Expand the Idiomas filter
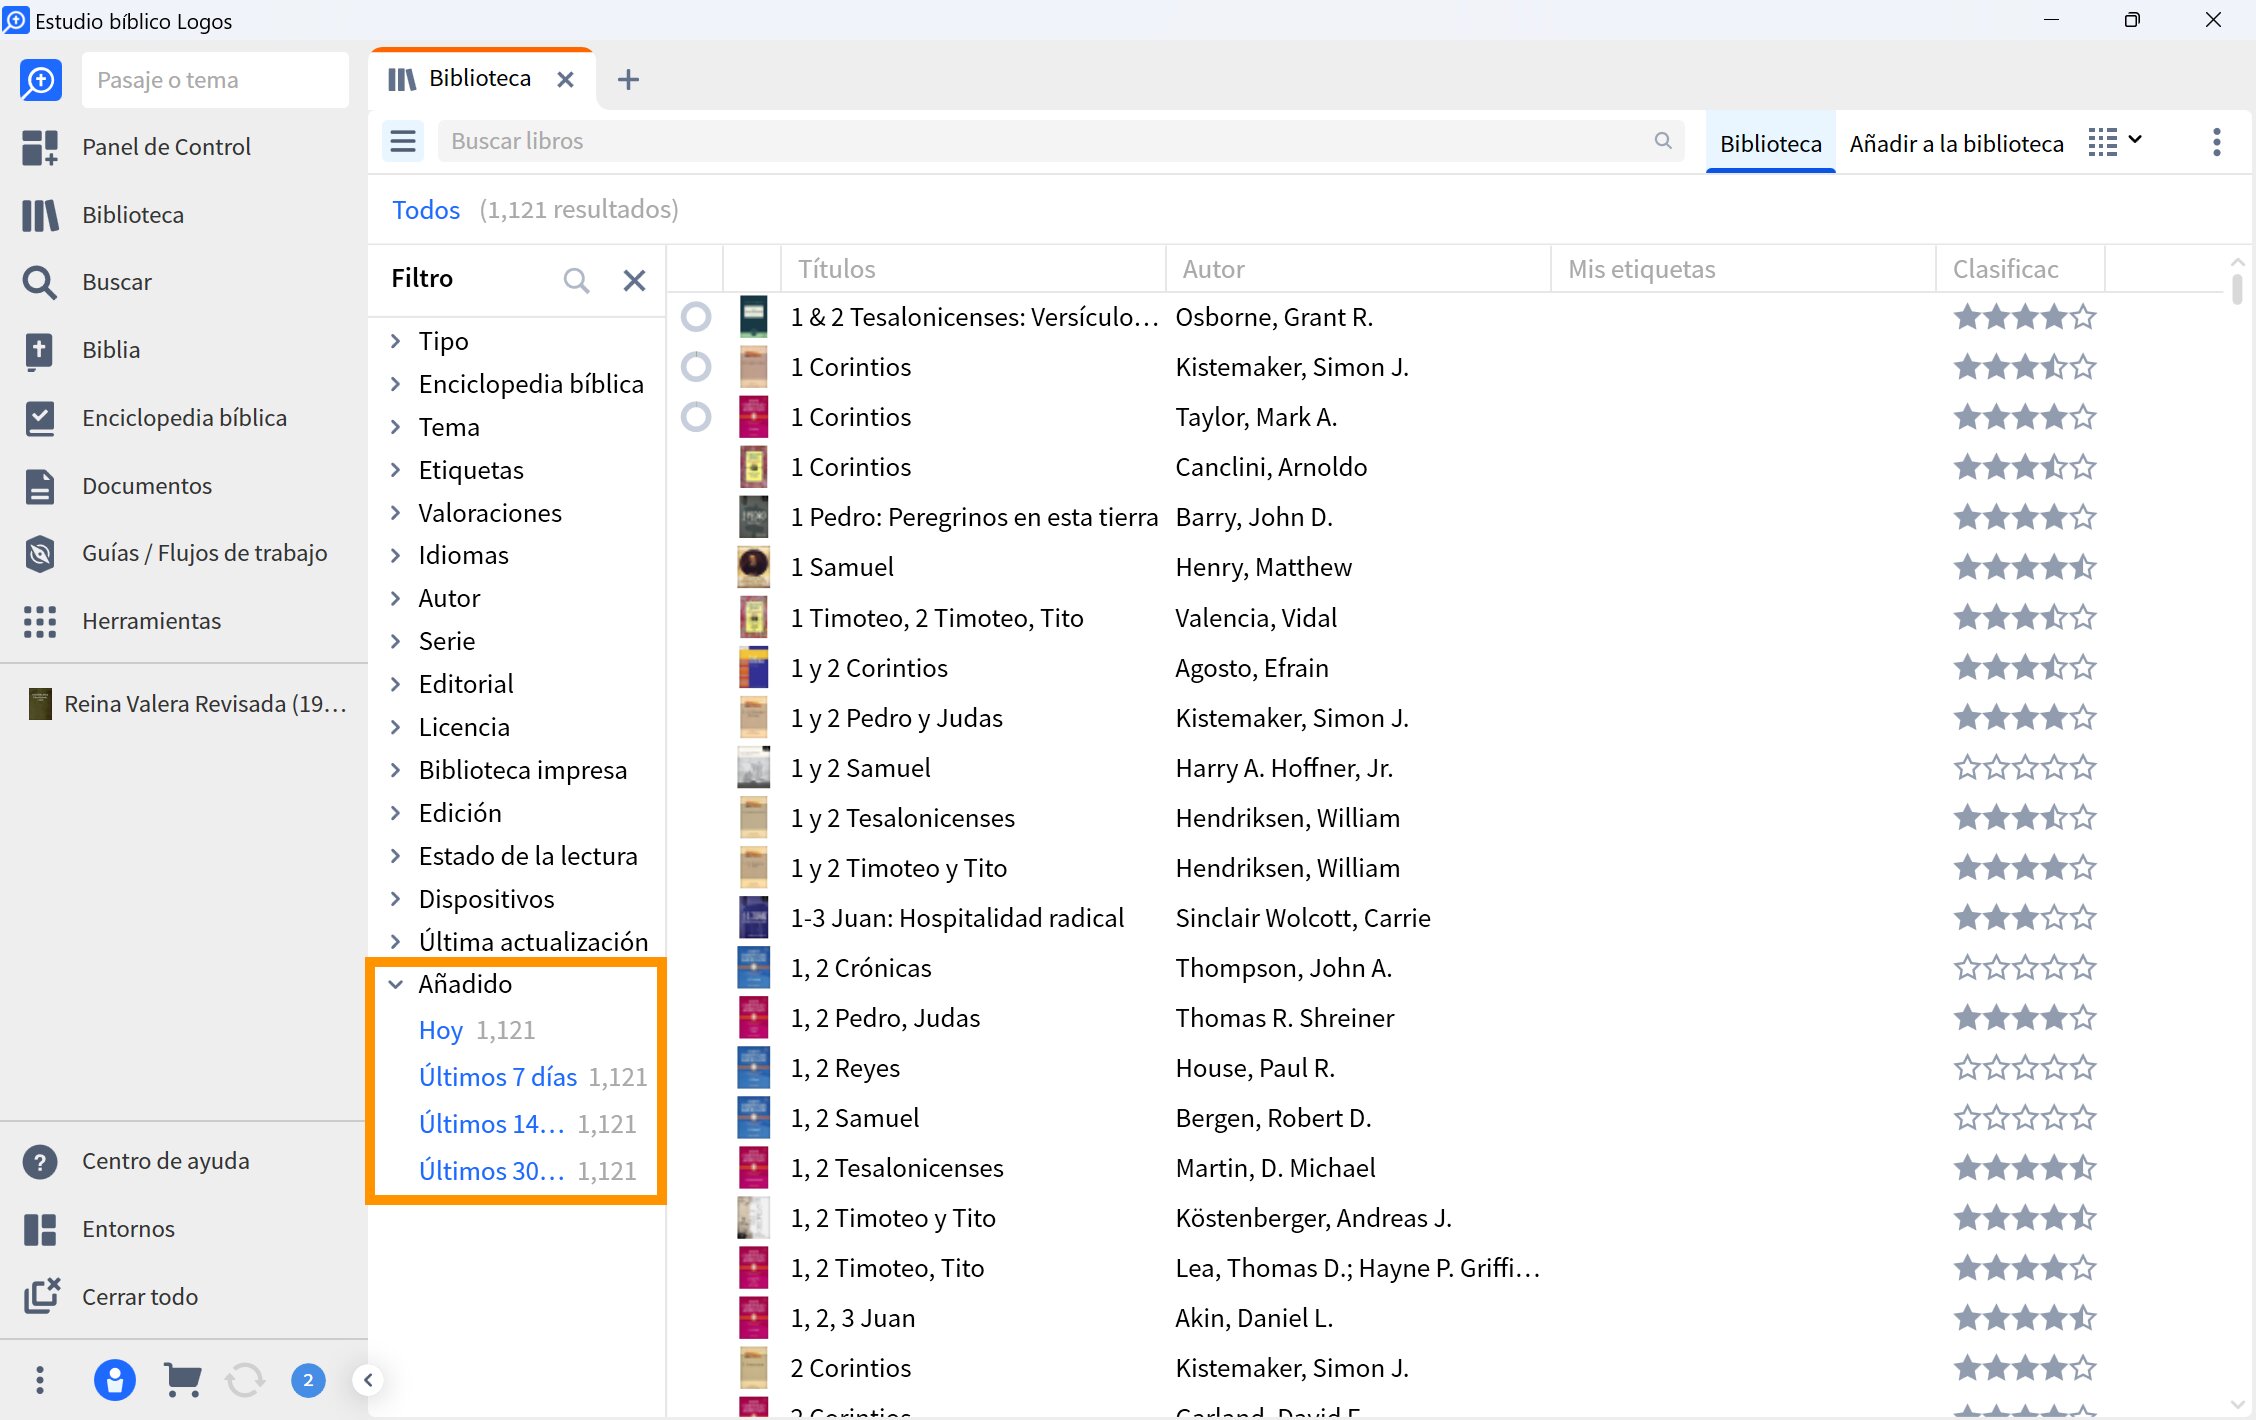This screenshot has width=2256, height=1420. click(396, 555)
